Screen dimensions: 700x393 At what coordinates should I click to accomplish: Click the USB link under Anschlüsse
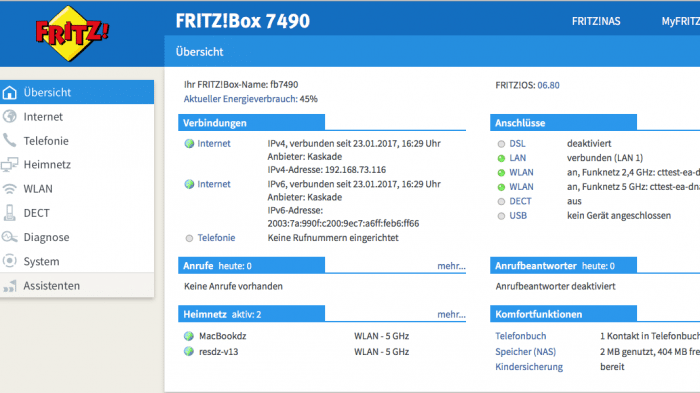point(518,215)
